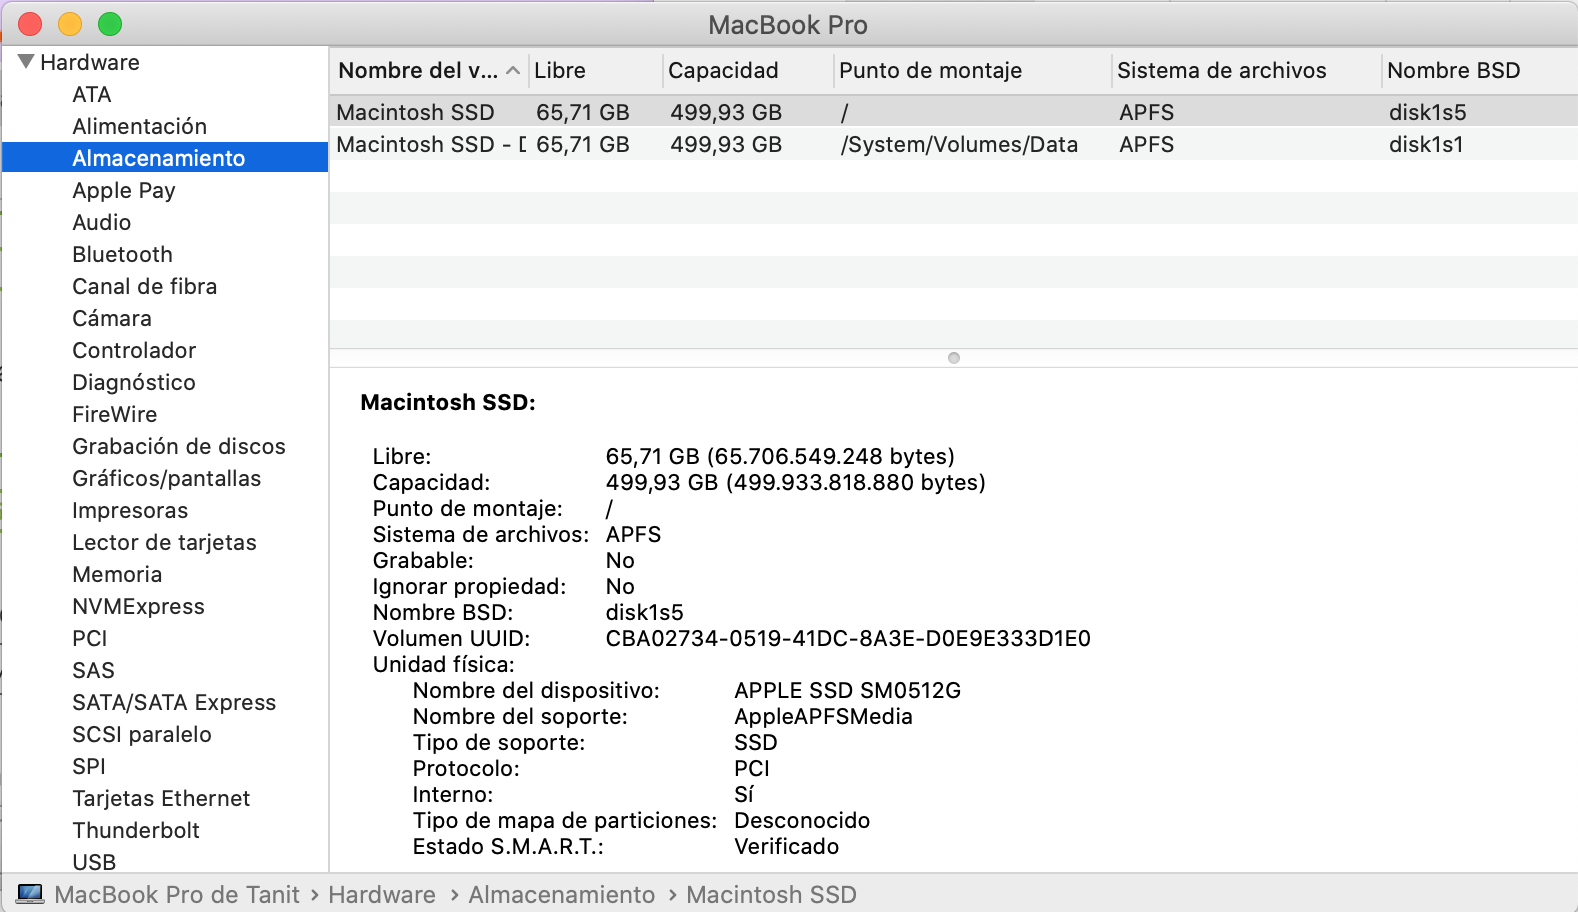
Task: Select Canal de fibra entry
Action: click(x=145, y=286)
